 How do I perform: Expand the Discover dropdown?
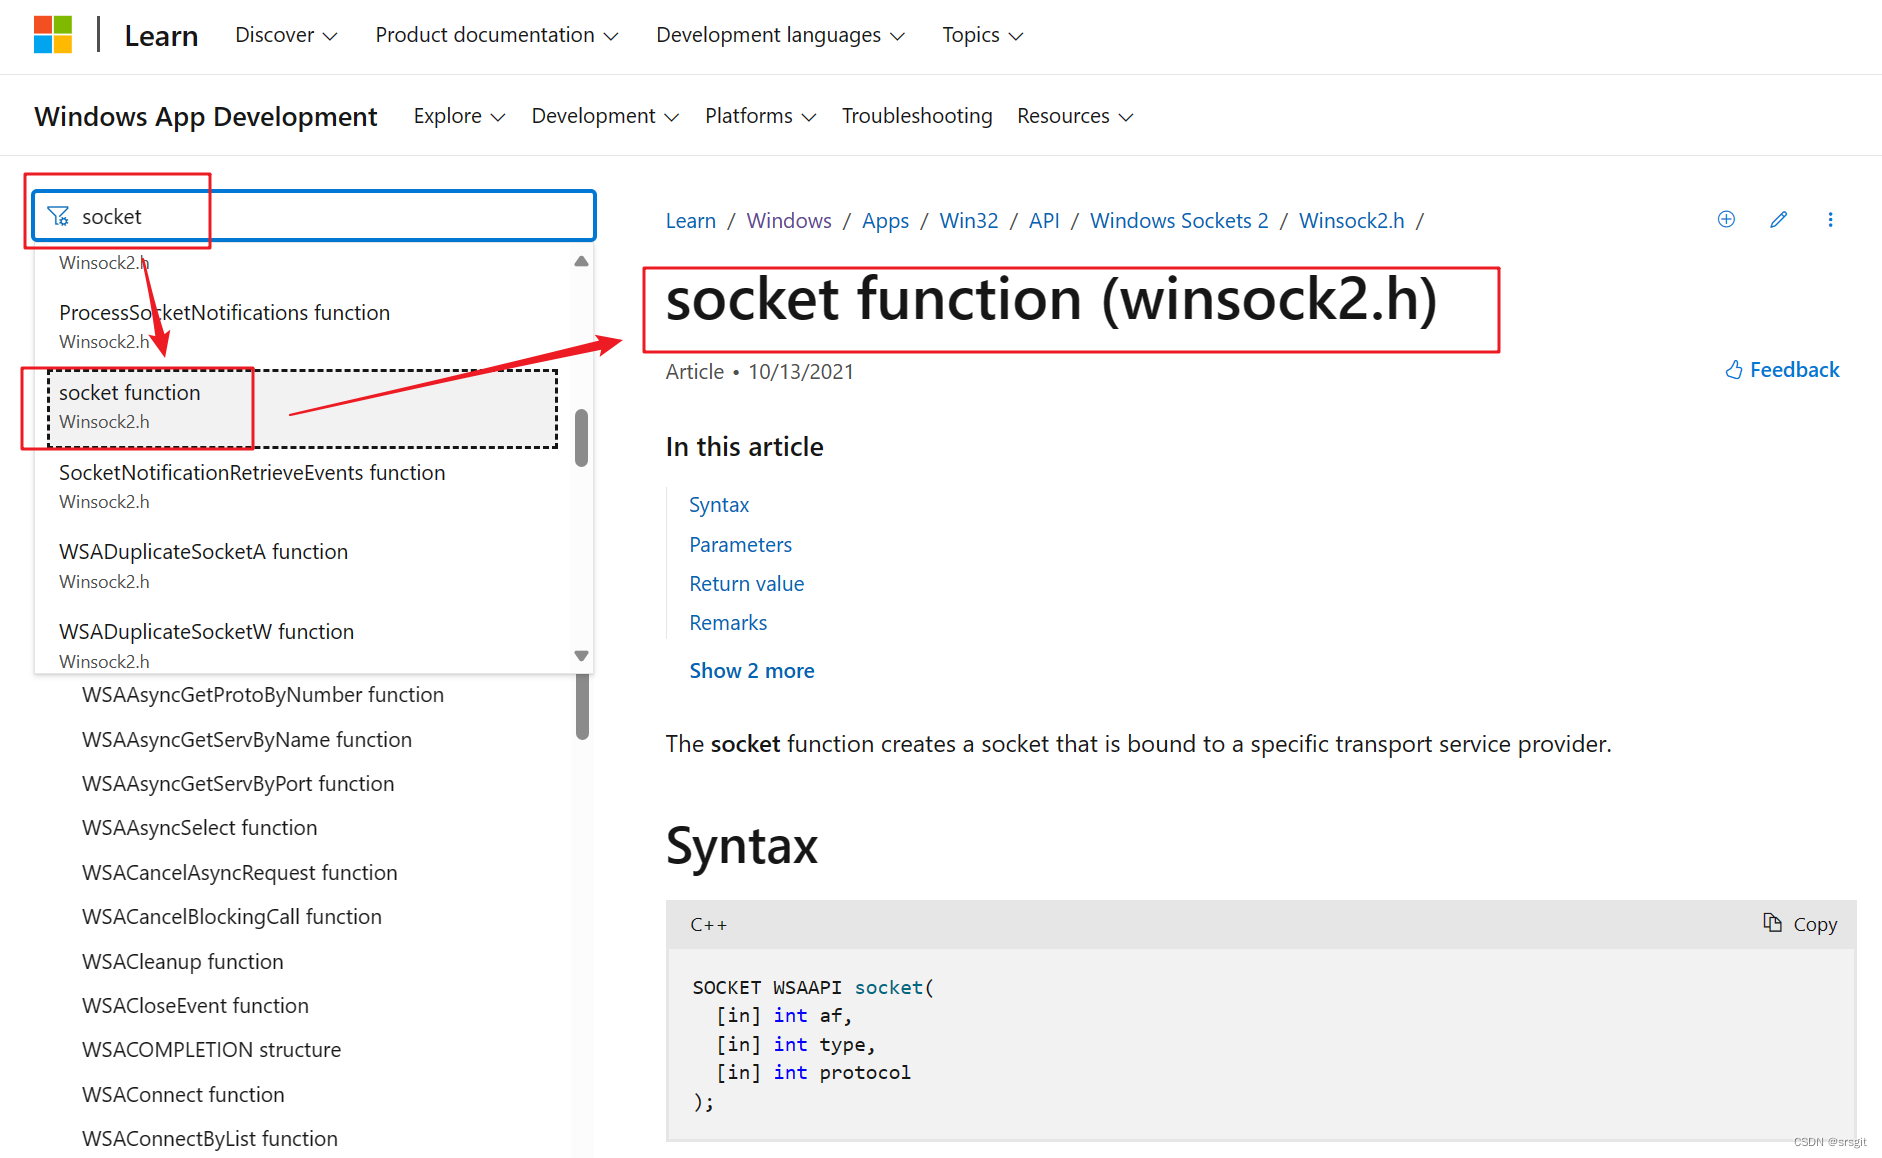click(285, 34)
